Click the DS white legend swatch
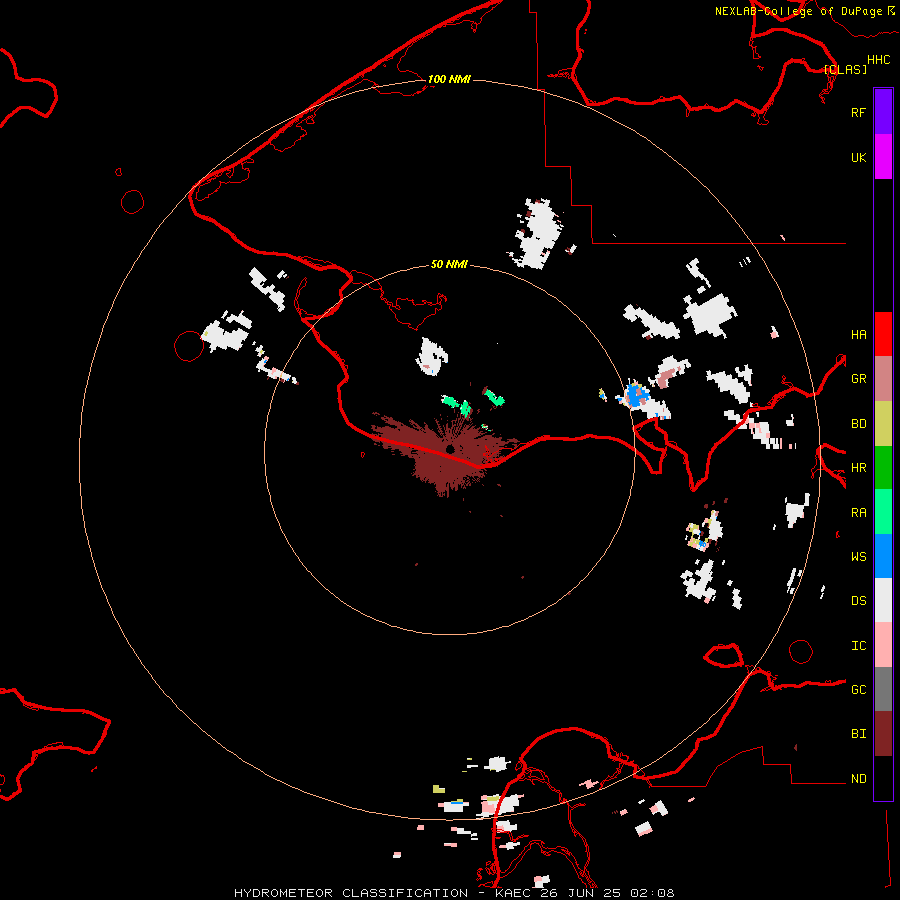Viewport: 900px width, 900px height. (883, 600)
